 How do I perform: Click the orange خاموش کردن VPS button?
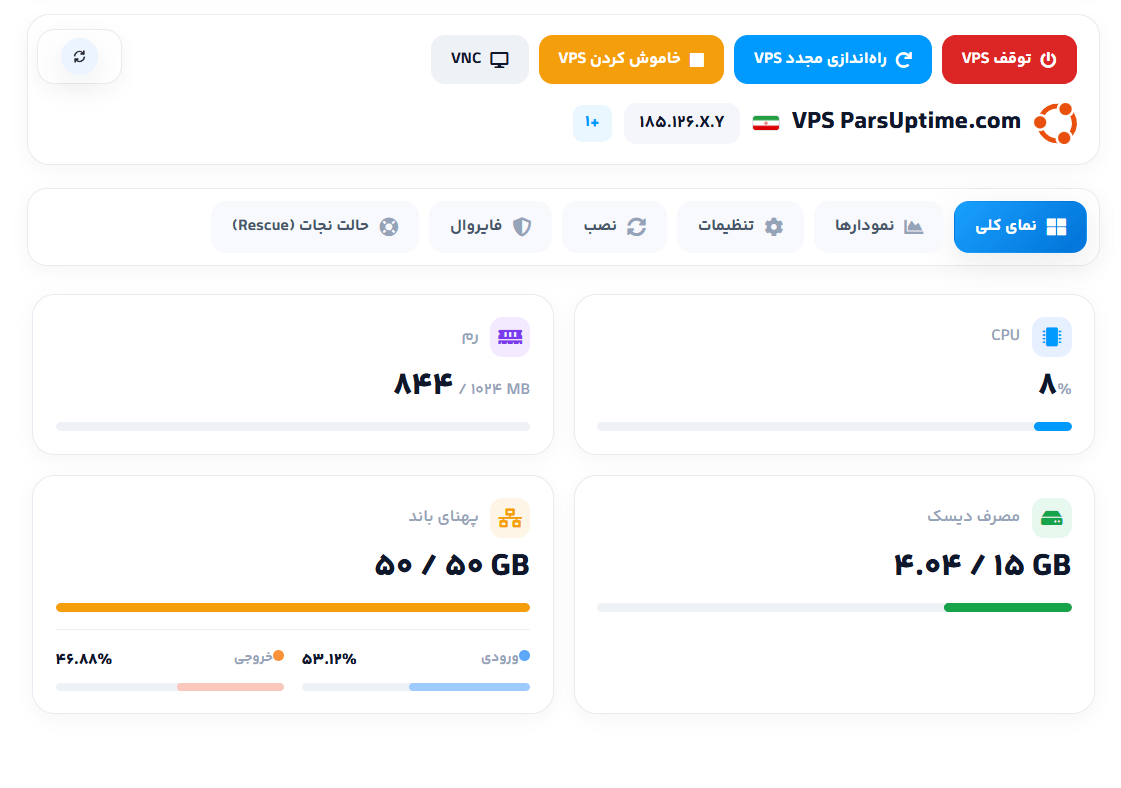[631, 59]
